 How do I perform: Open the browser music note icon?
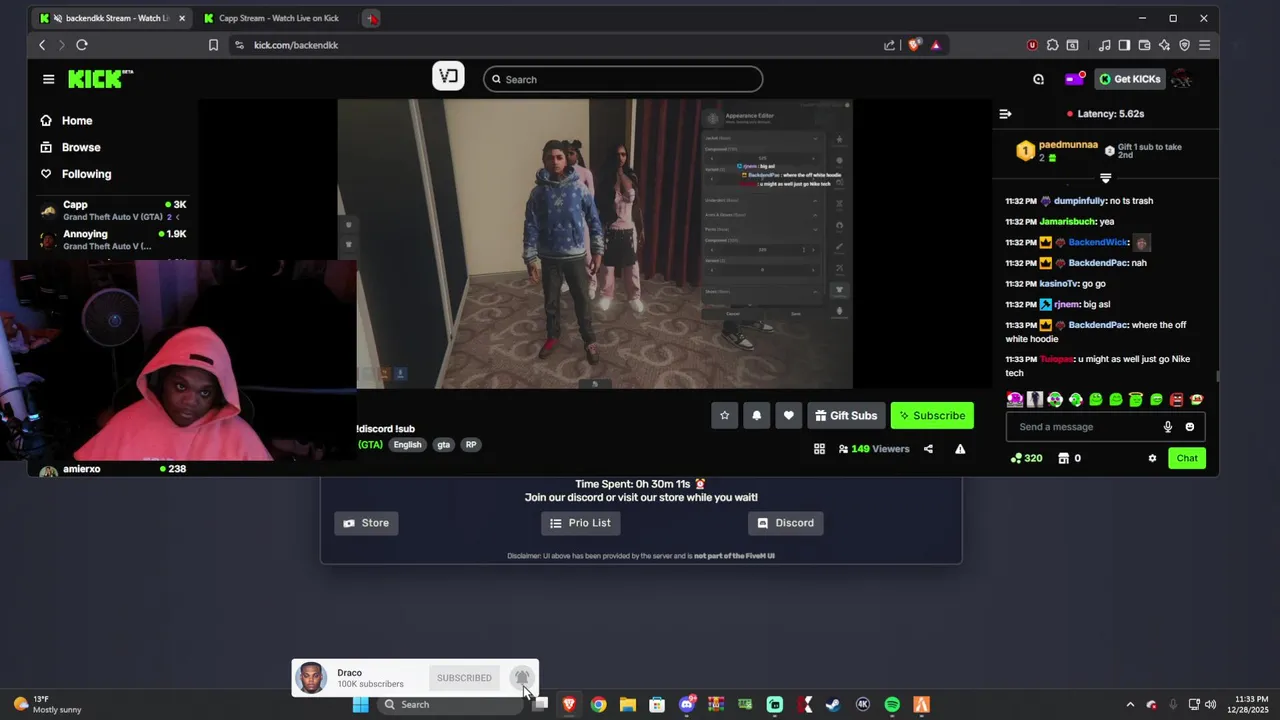[x=1104, y=45]
